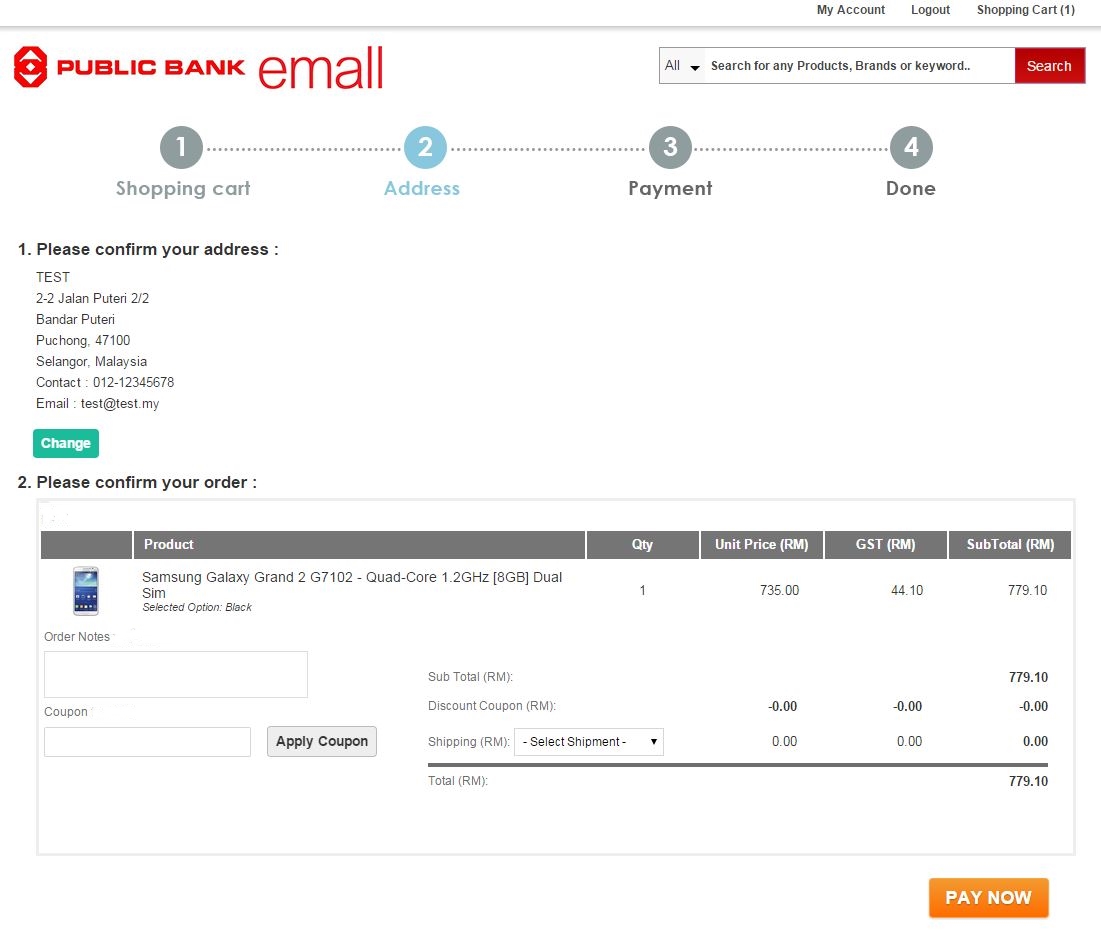Click the red Search button

coord(1049,66)
